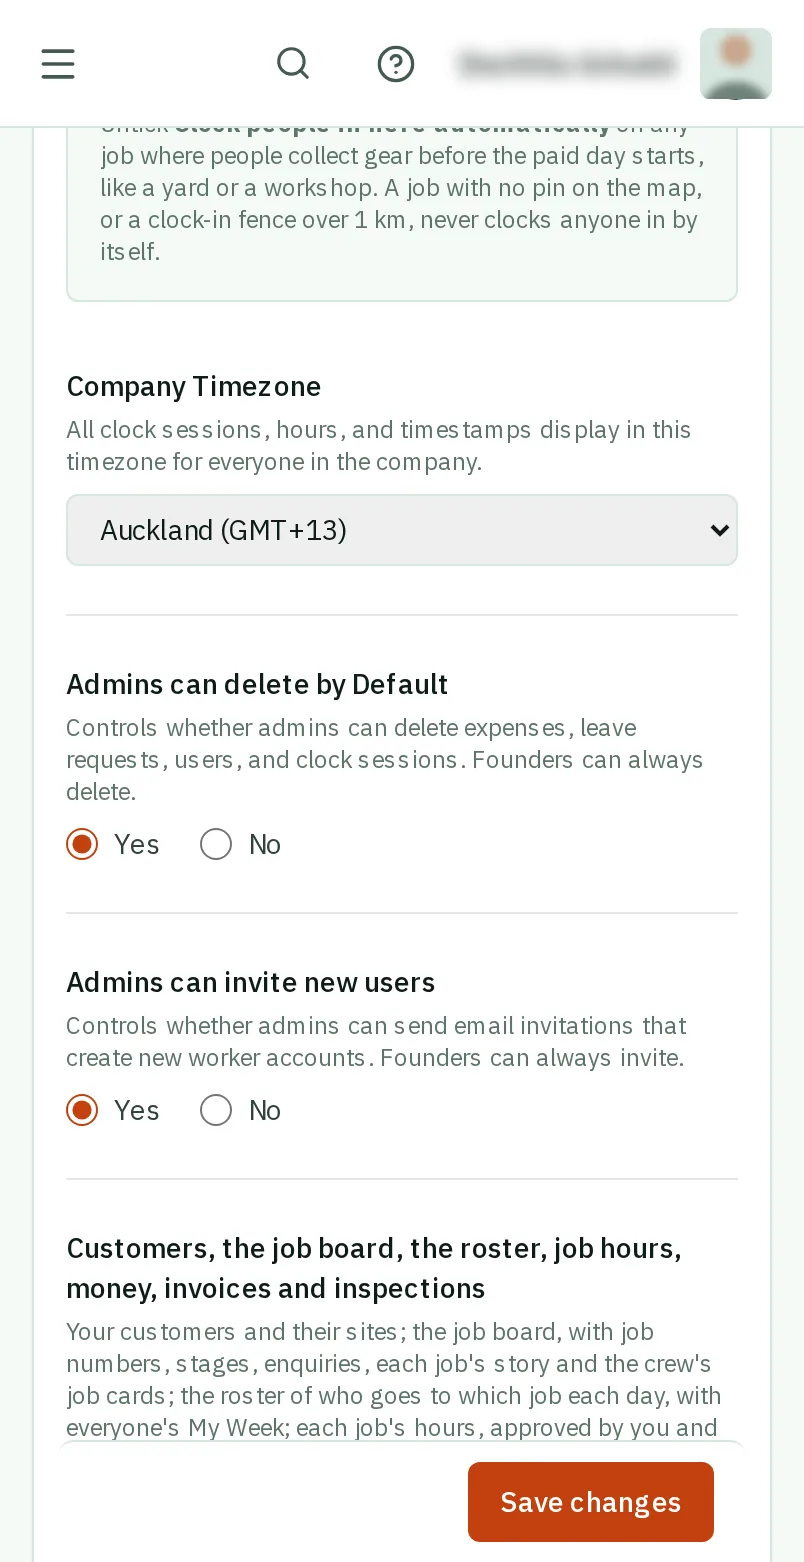Image resolution: width=804 pixels, height=1562 pixels.
Task: Select No for Admins can delete by Default
Action: (x=216, y=844)
